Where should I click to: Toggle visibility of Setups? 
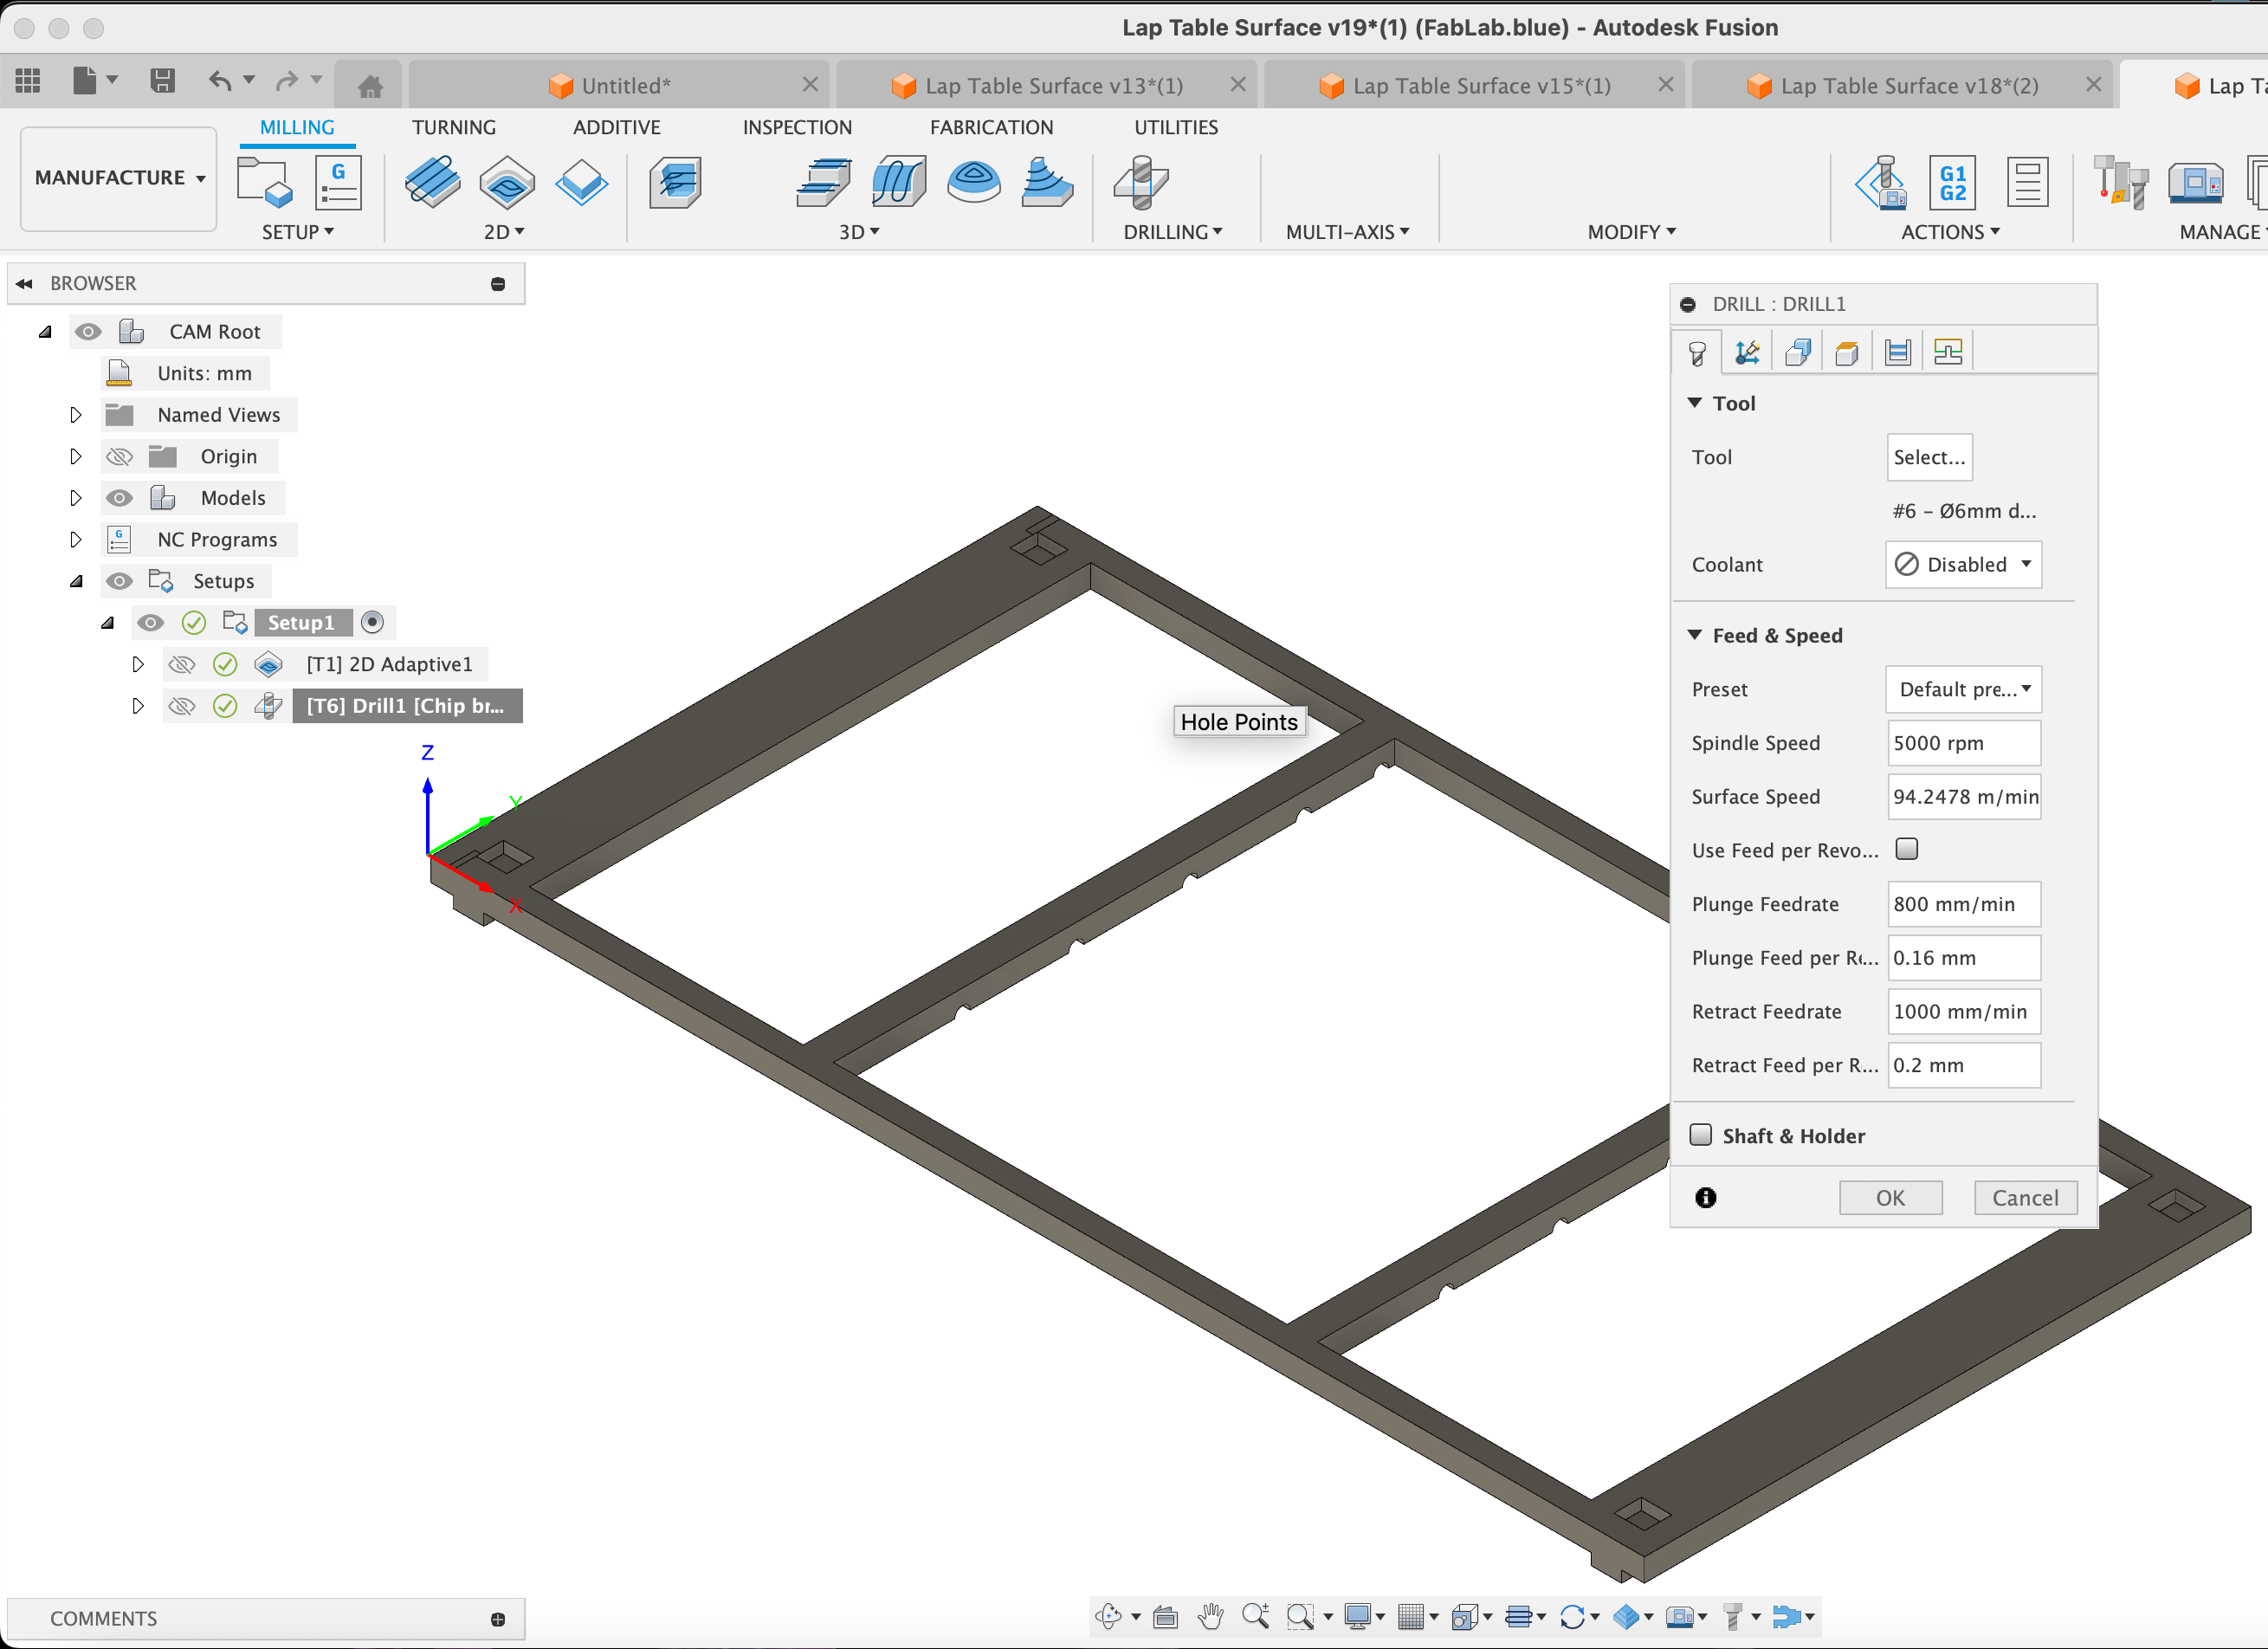coord(119,581)
